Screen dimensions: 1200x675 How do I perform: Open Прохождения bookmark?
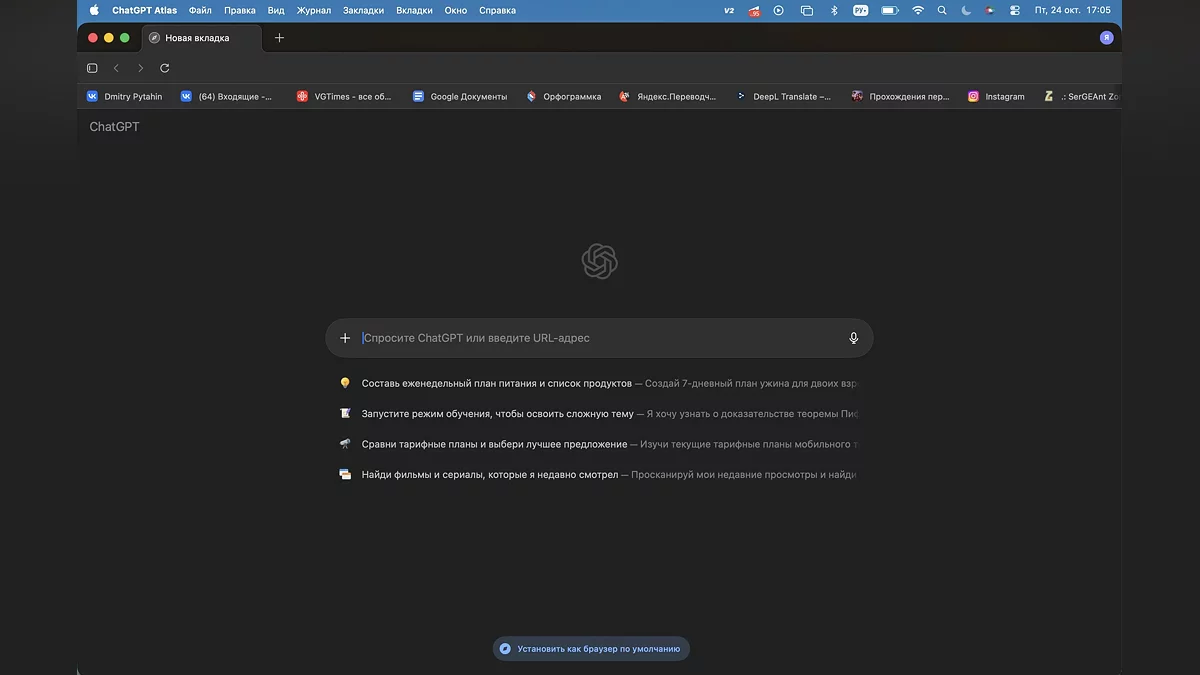click(900, 97)
